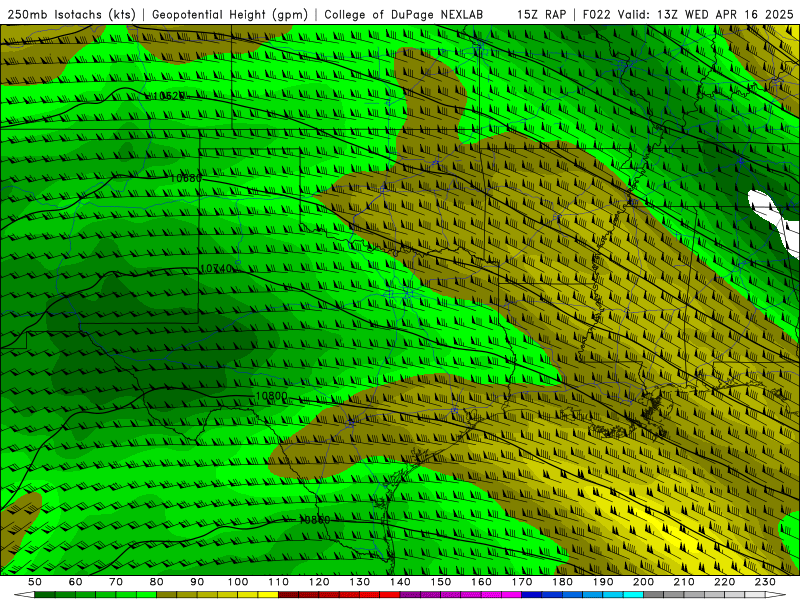800x600 pixels.
Task: Click the 200 value on the color scale
Action: (643, 582)
